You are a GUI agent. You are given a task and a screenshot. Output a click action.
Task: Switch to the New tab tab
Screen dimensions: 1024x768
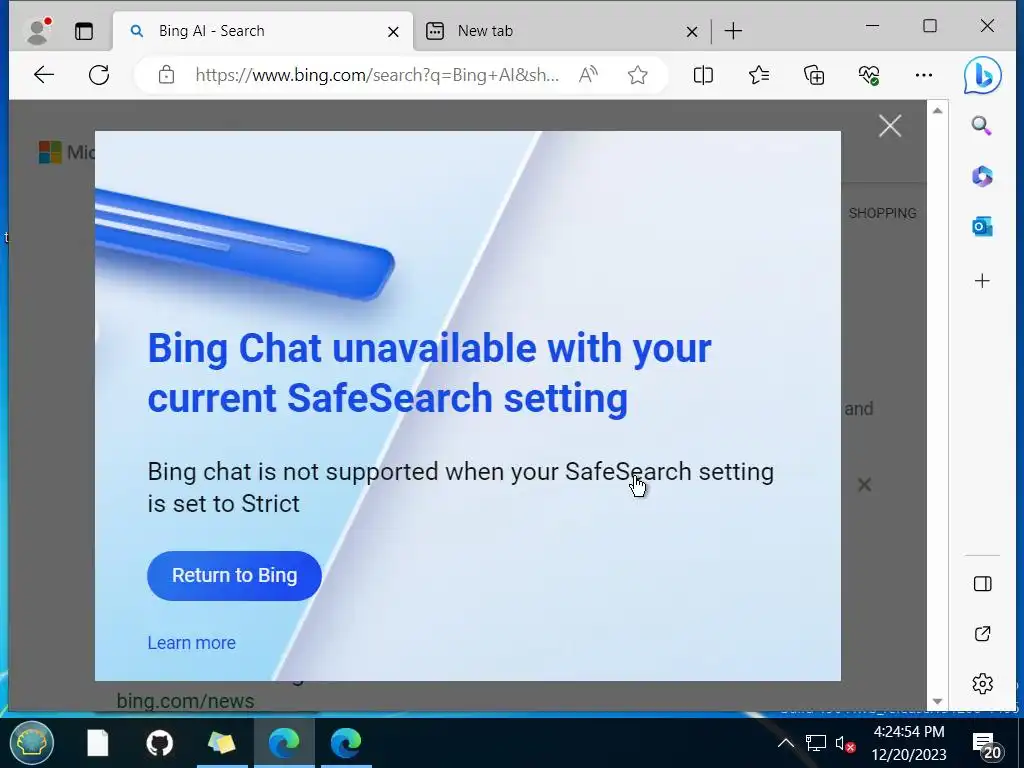coord(563,31)
